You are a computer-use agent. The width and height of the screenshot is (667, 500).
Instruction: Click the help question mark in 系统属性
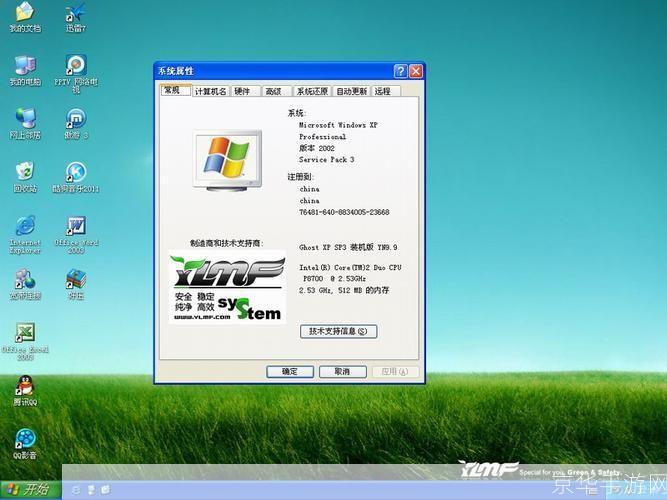click(400, 71)
